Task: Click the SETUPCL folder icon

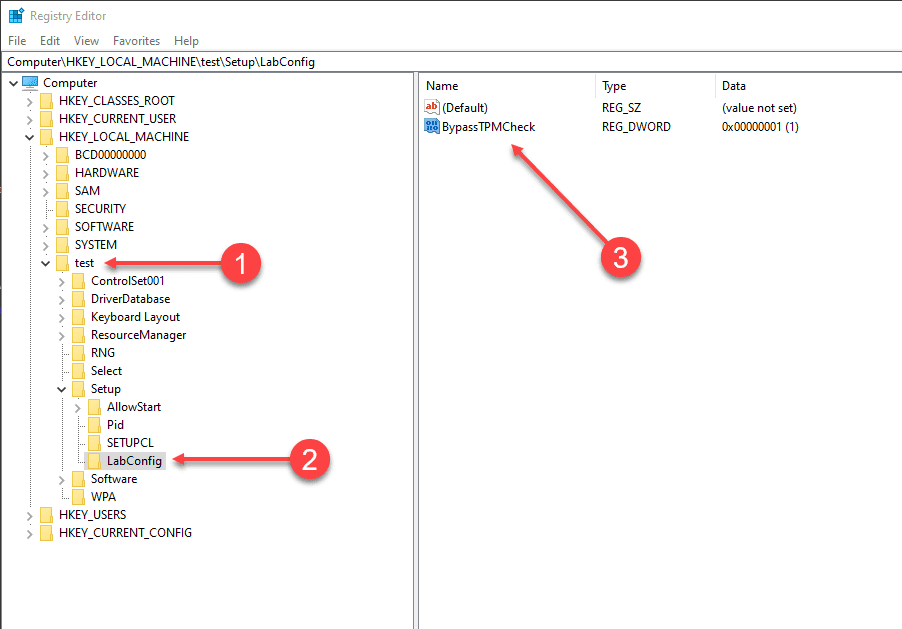Action: pyautogui.click(x=94, y=443)
